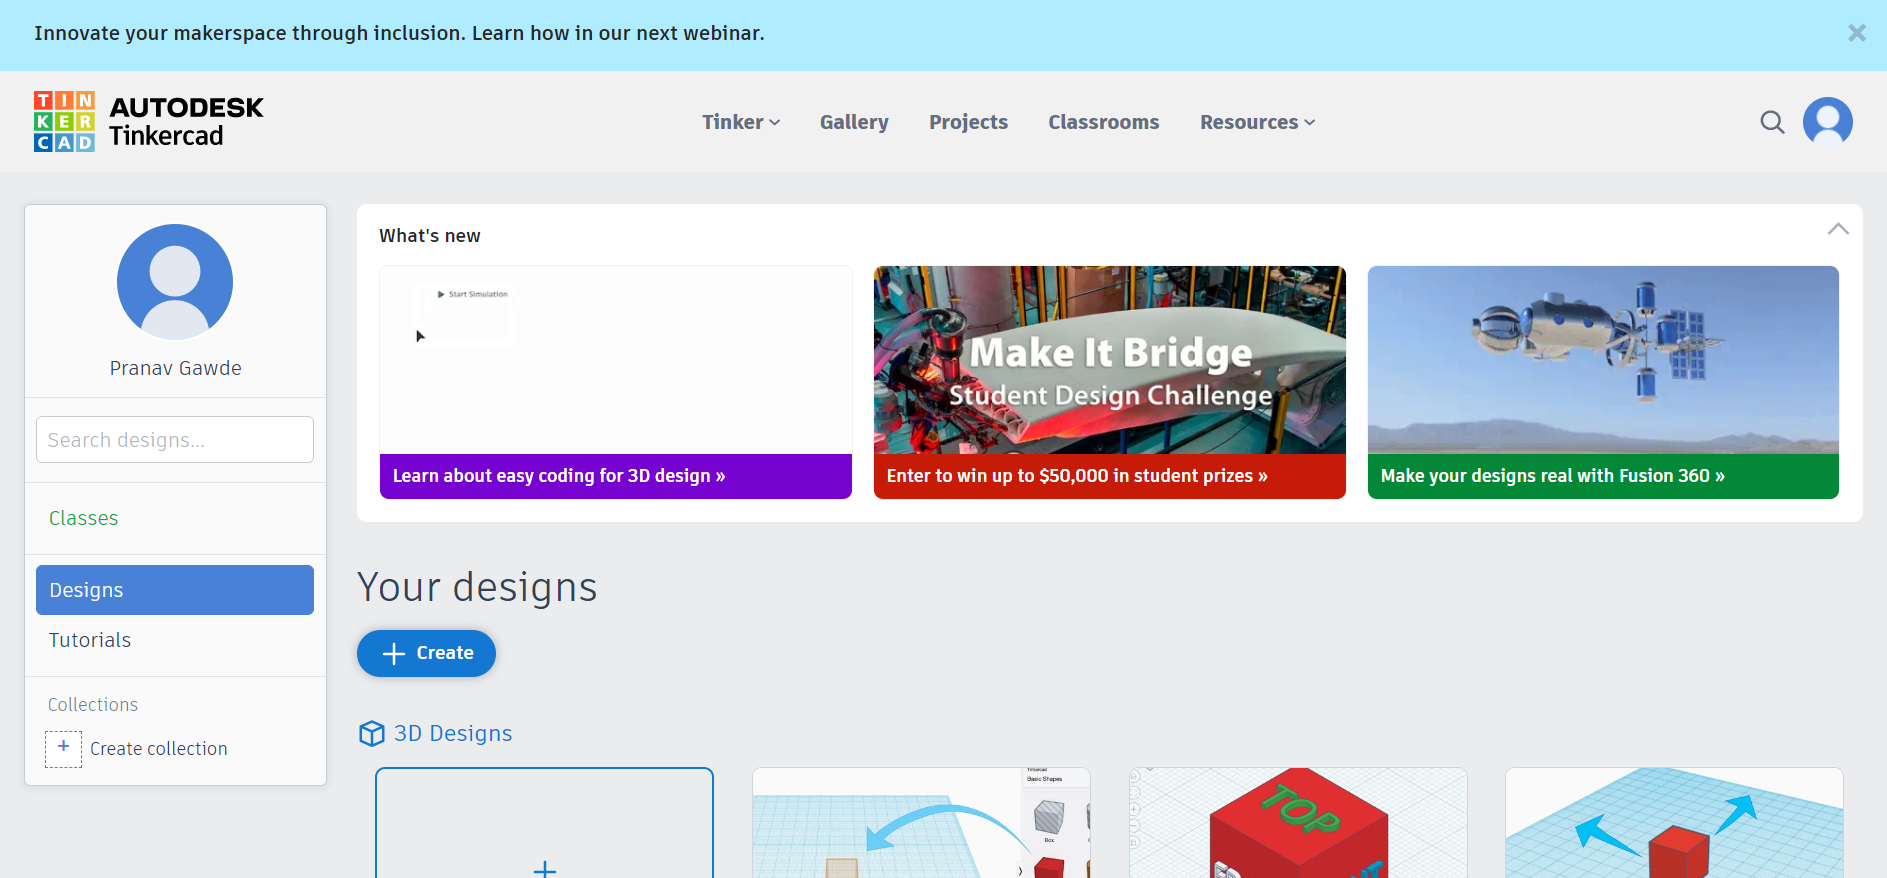This screenshot has width=1887, height=878.
Task: Open the user account avatar in header
Action: pos(1827,122)
